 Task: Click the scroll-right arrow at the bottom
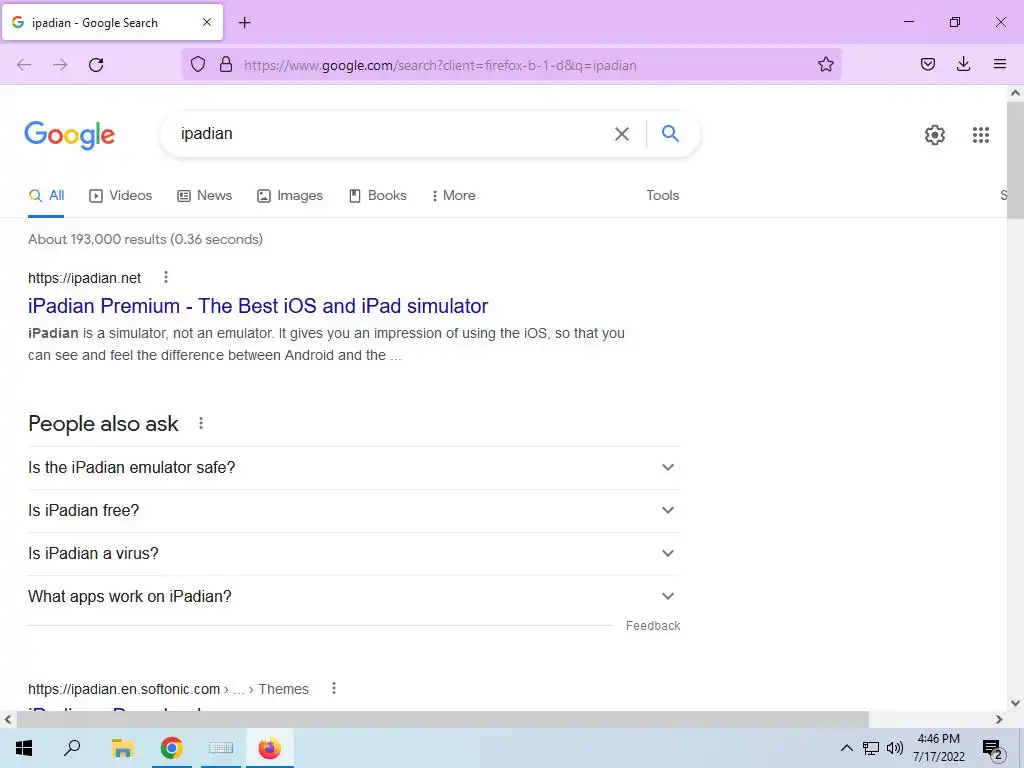coord(999,719)
